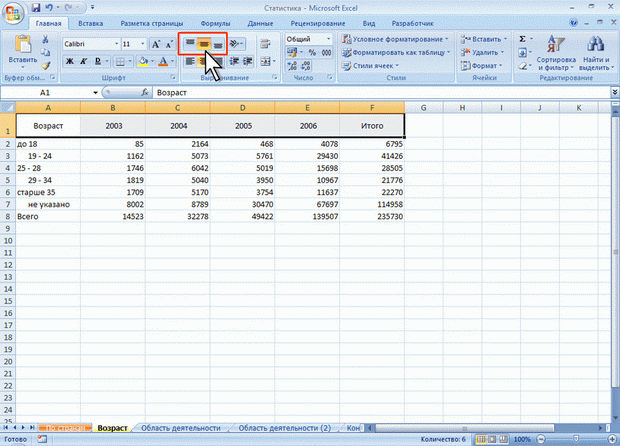Open the Общий number format dropdown

click(328, 39)
